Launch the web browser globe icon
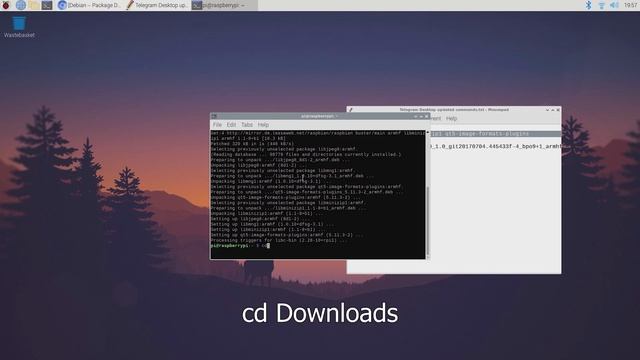This screenshot has height=360, width=640. (20, 5)
